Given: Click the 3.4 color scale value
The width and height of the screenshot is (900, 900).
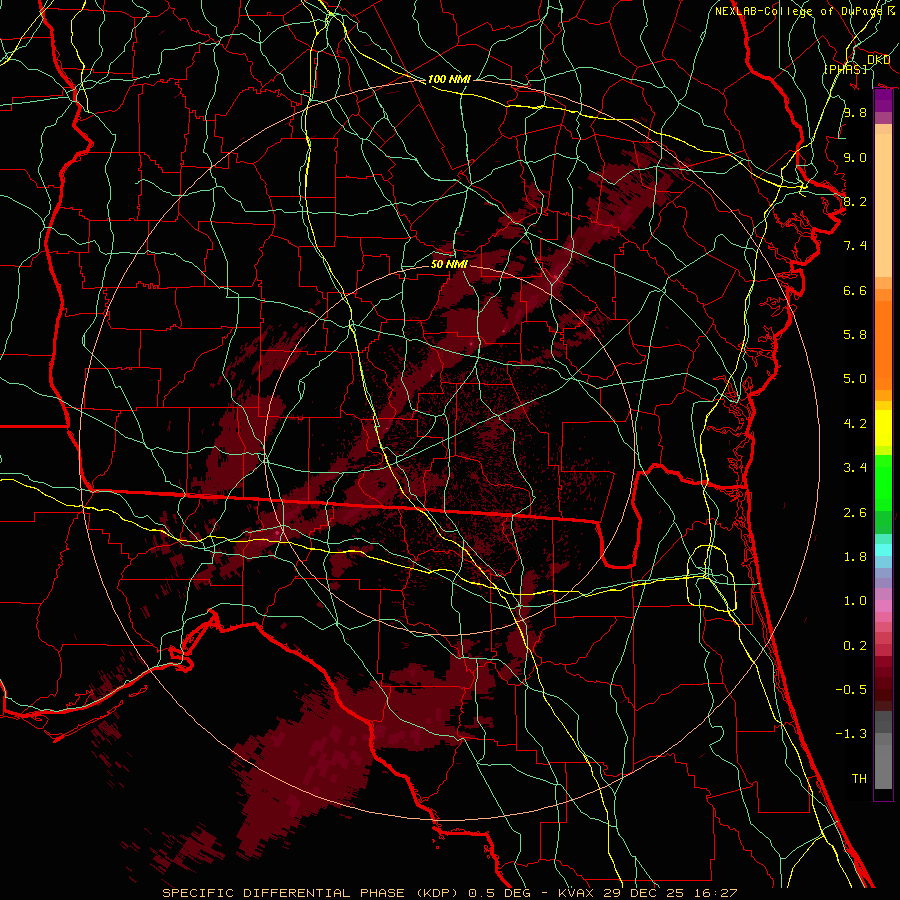Looking at the screenshot, I should tap(855, 468).
